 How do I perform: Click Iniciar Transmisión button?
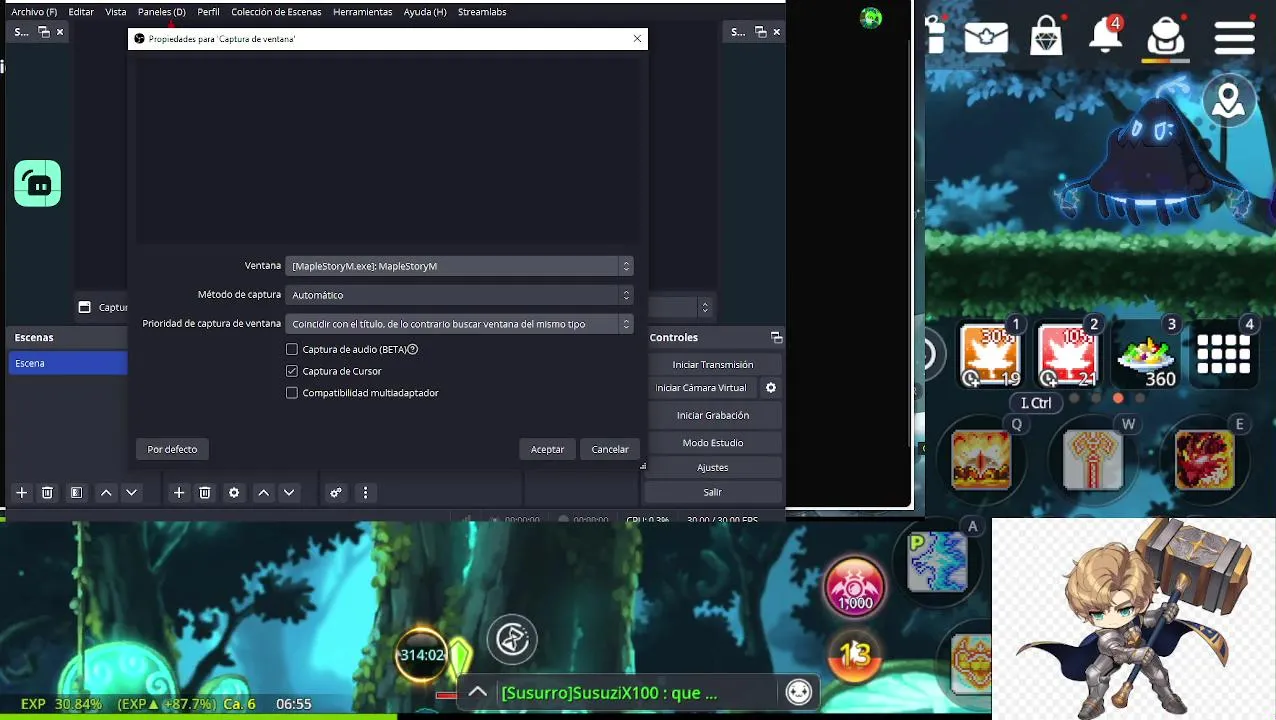[x=713, y=365]
